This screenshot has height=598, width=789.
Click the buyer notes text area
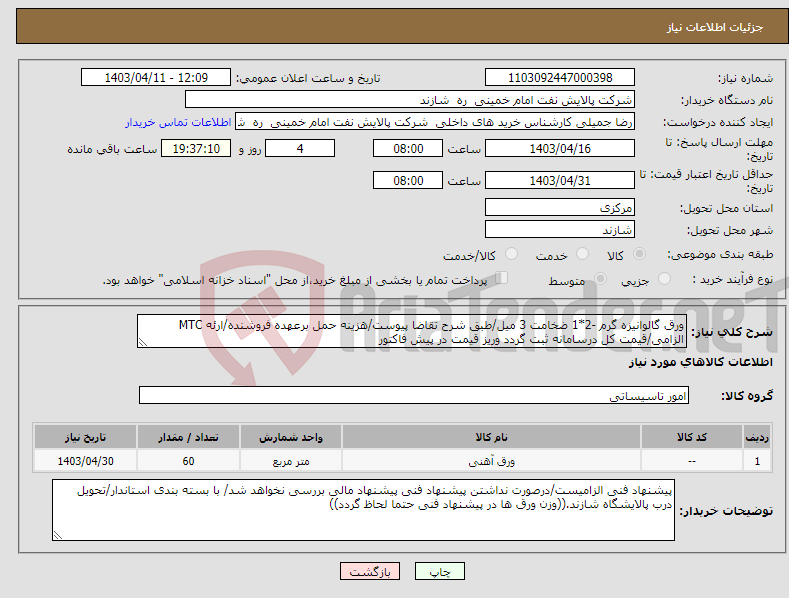[363, 510]
